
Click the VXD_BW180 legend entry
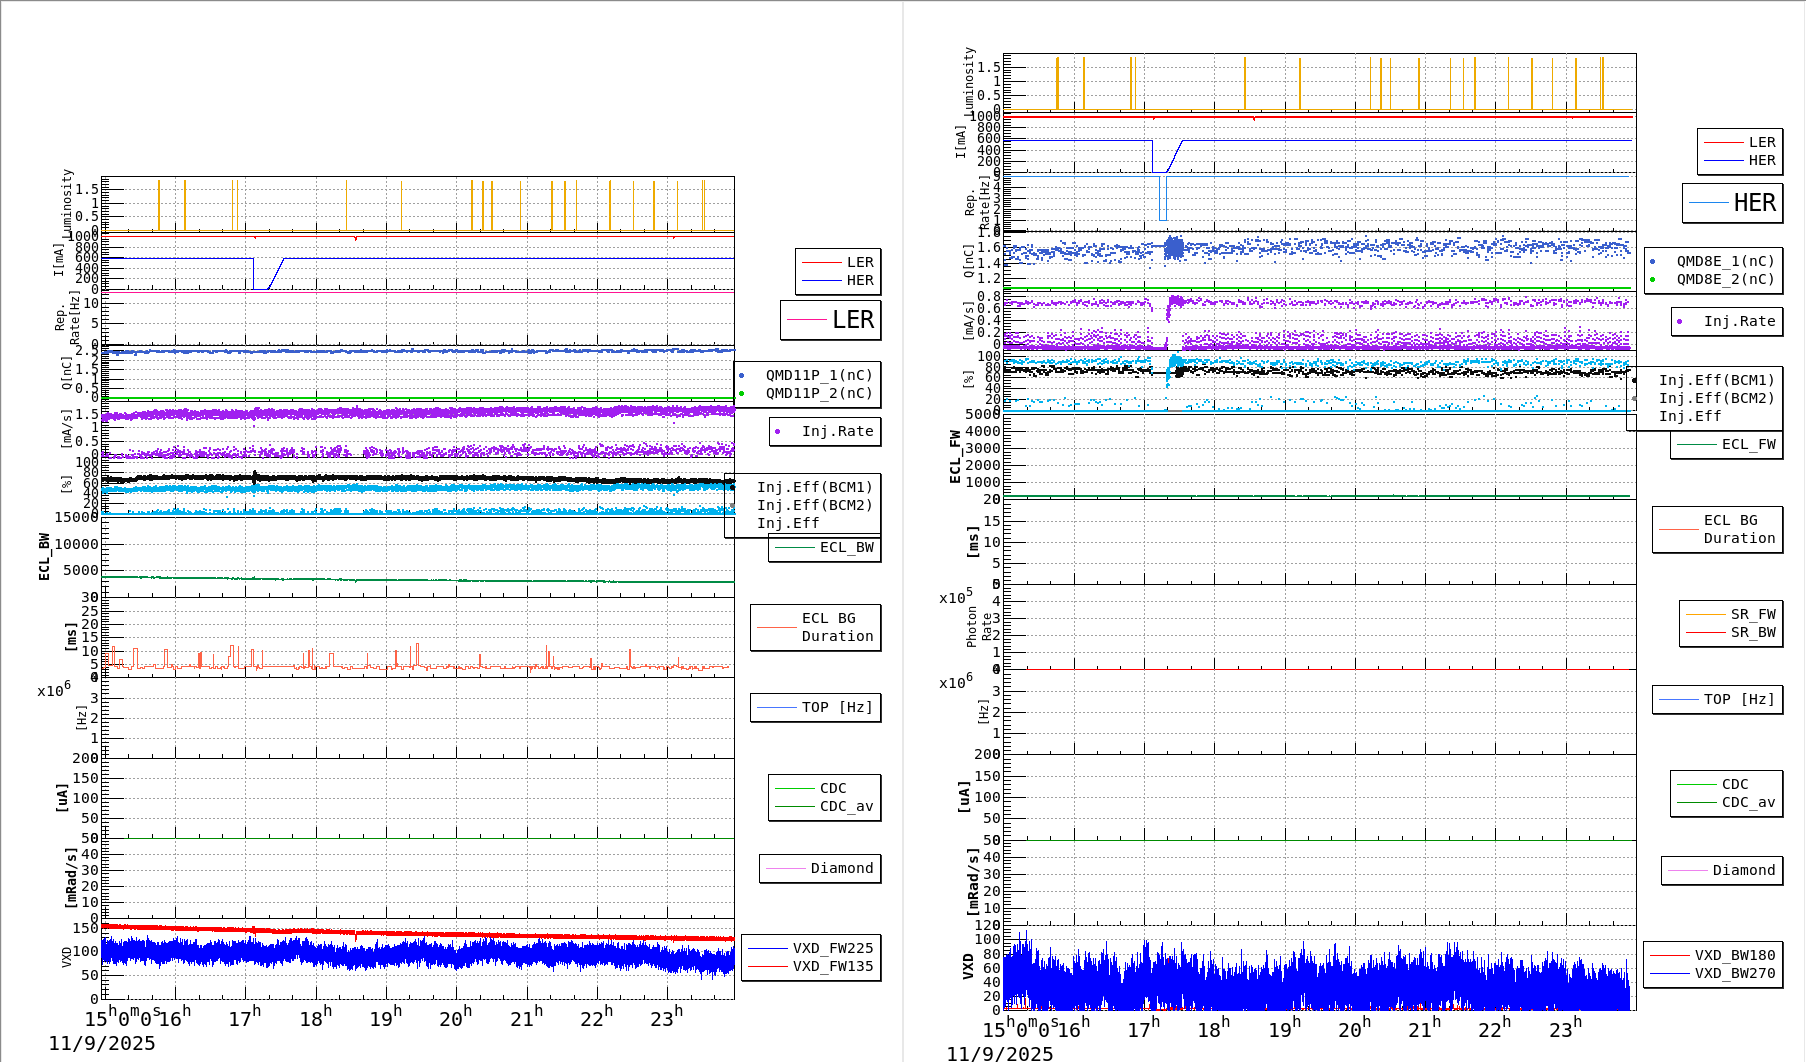(1734, 955)
